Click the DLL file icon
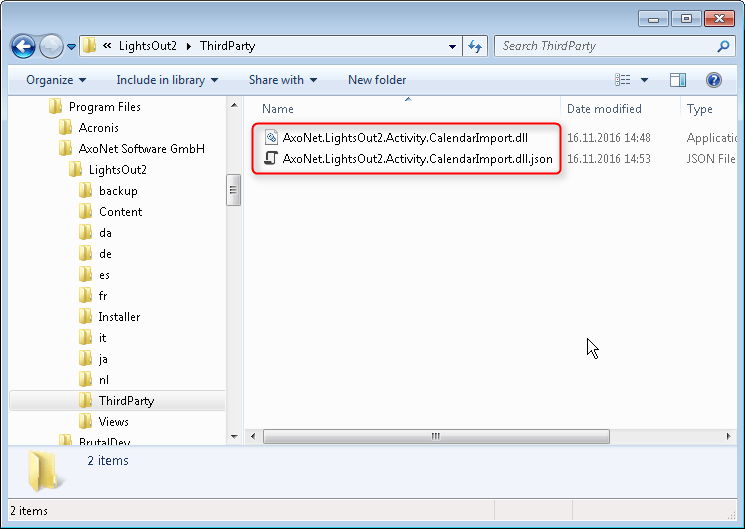Image resolution: width=745 pixels, height=529 pixels. pyautogui.click(x=271, y=138)
